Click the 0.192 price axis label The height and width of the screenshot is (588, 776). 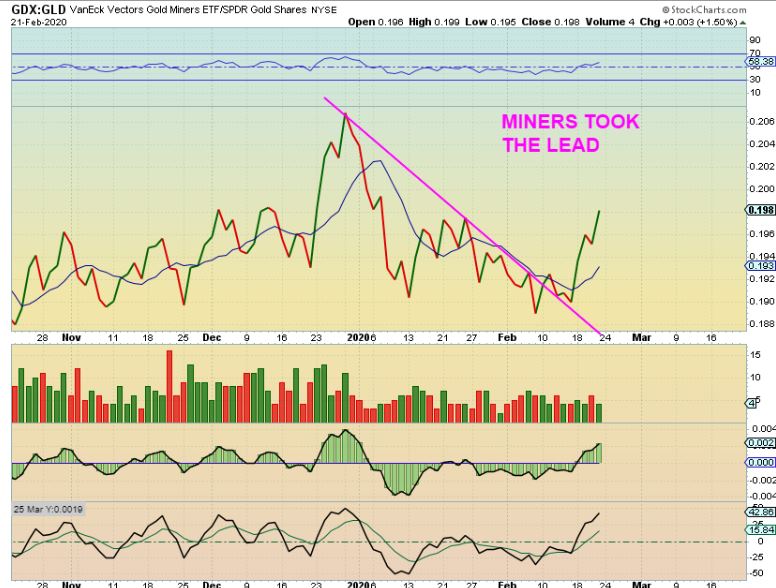point(762,279)
